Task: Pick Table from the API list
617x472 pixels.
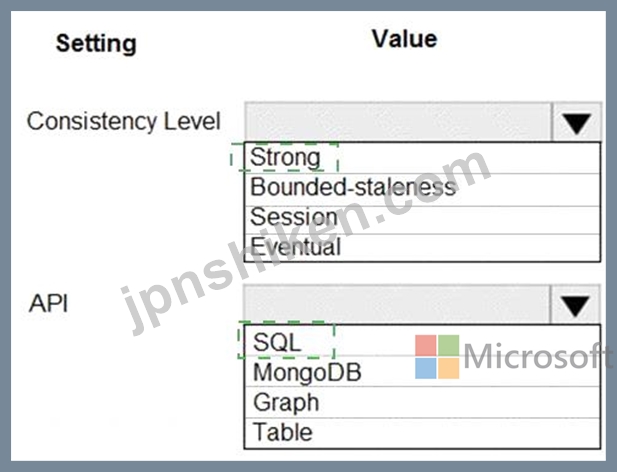Action: click(422, 433)
